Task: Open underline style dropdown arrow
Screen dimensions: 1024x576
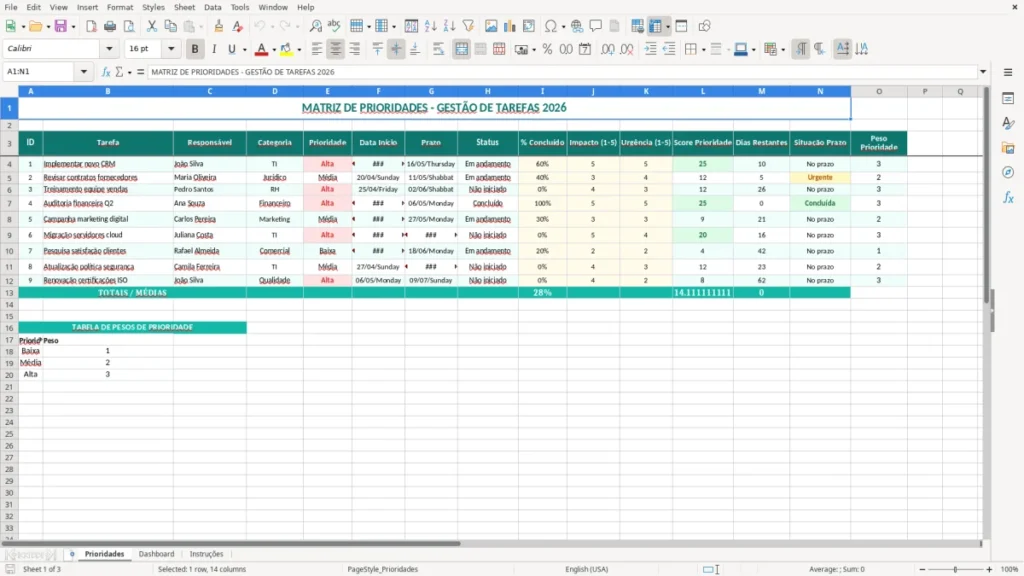Action: [x=244, y=50]
